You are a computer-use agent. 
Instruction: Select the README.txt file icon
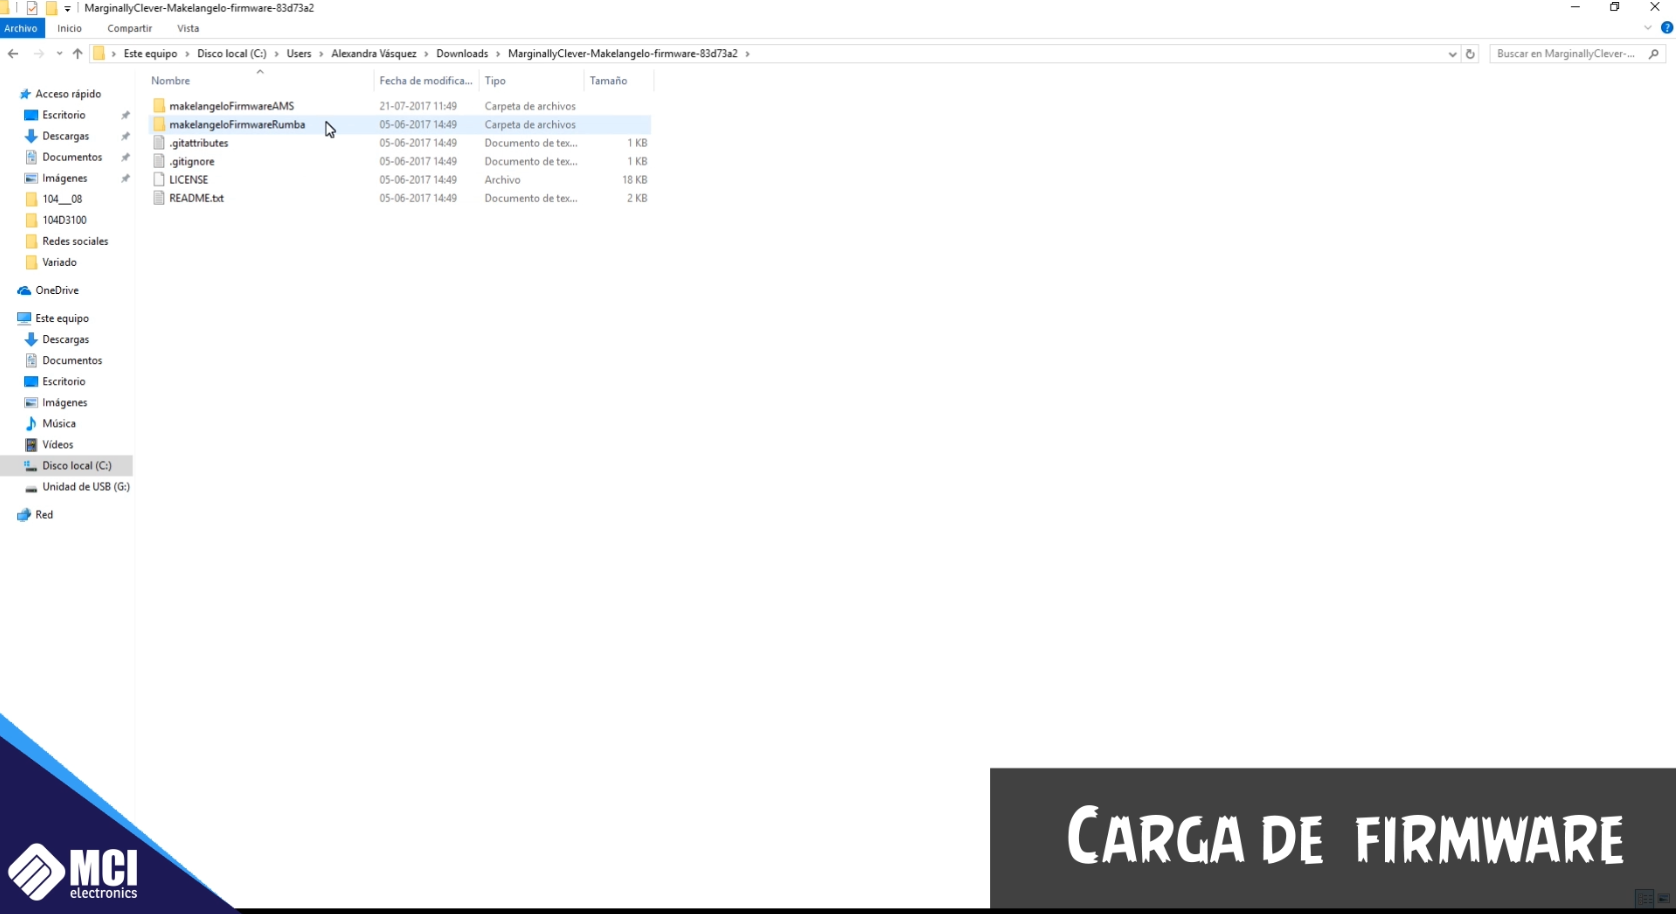[x=159, y=198]
